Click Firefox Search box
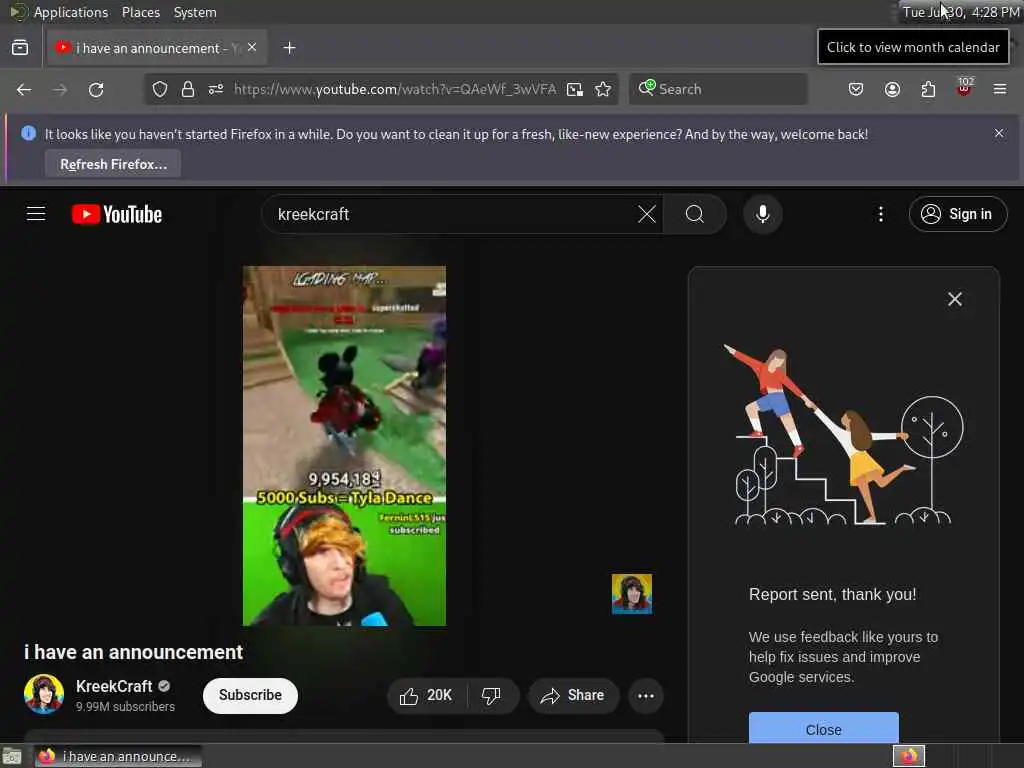The image size is (1024, 768). pyautogui.click(x=718, y=89)
